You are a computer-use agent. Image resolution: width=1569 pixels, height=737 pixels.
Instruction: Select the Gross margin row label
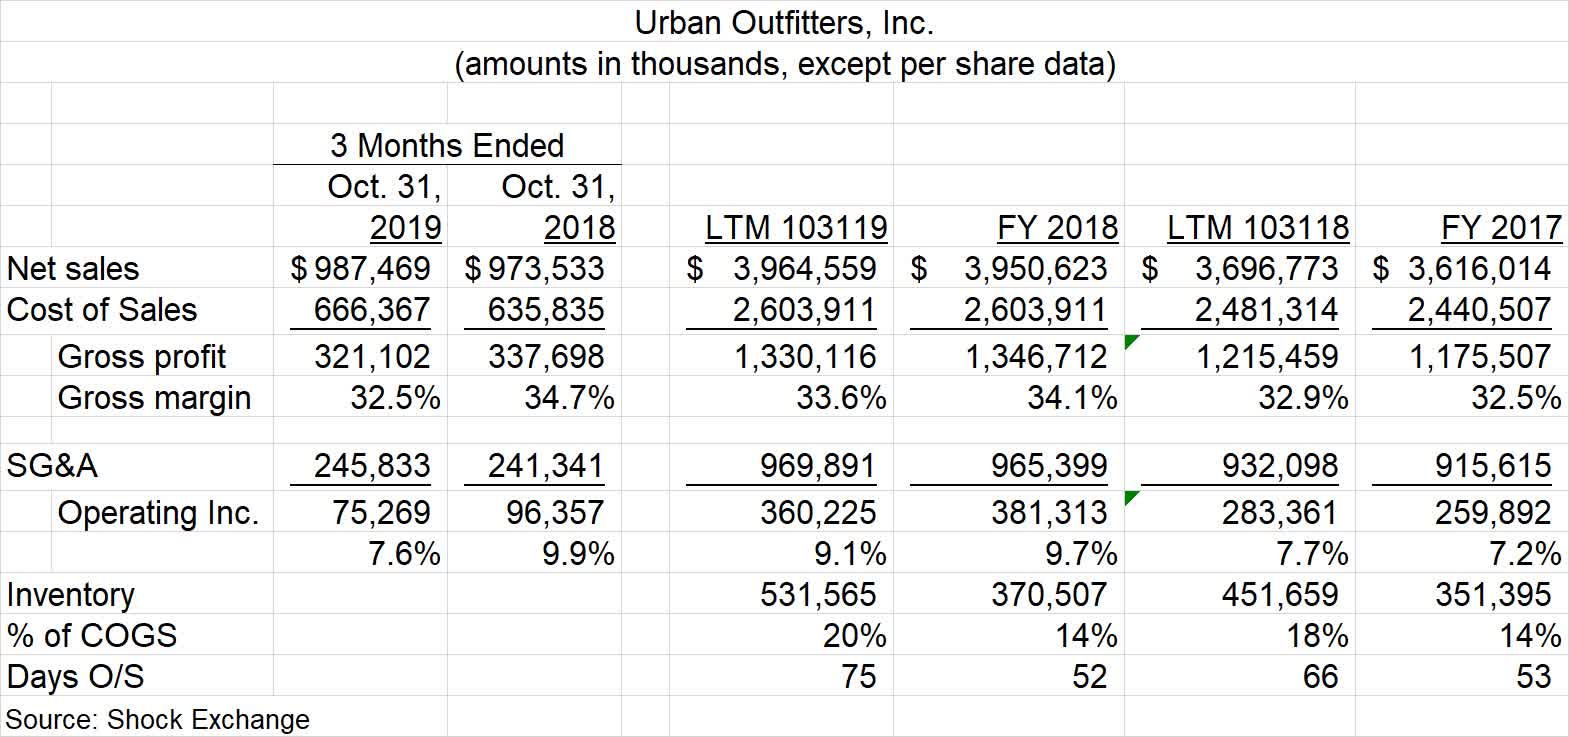(x=155, y=398)
